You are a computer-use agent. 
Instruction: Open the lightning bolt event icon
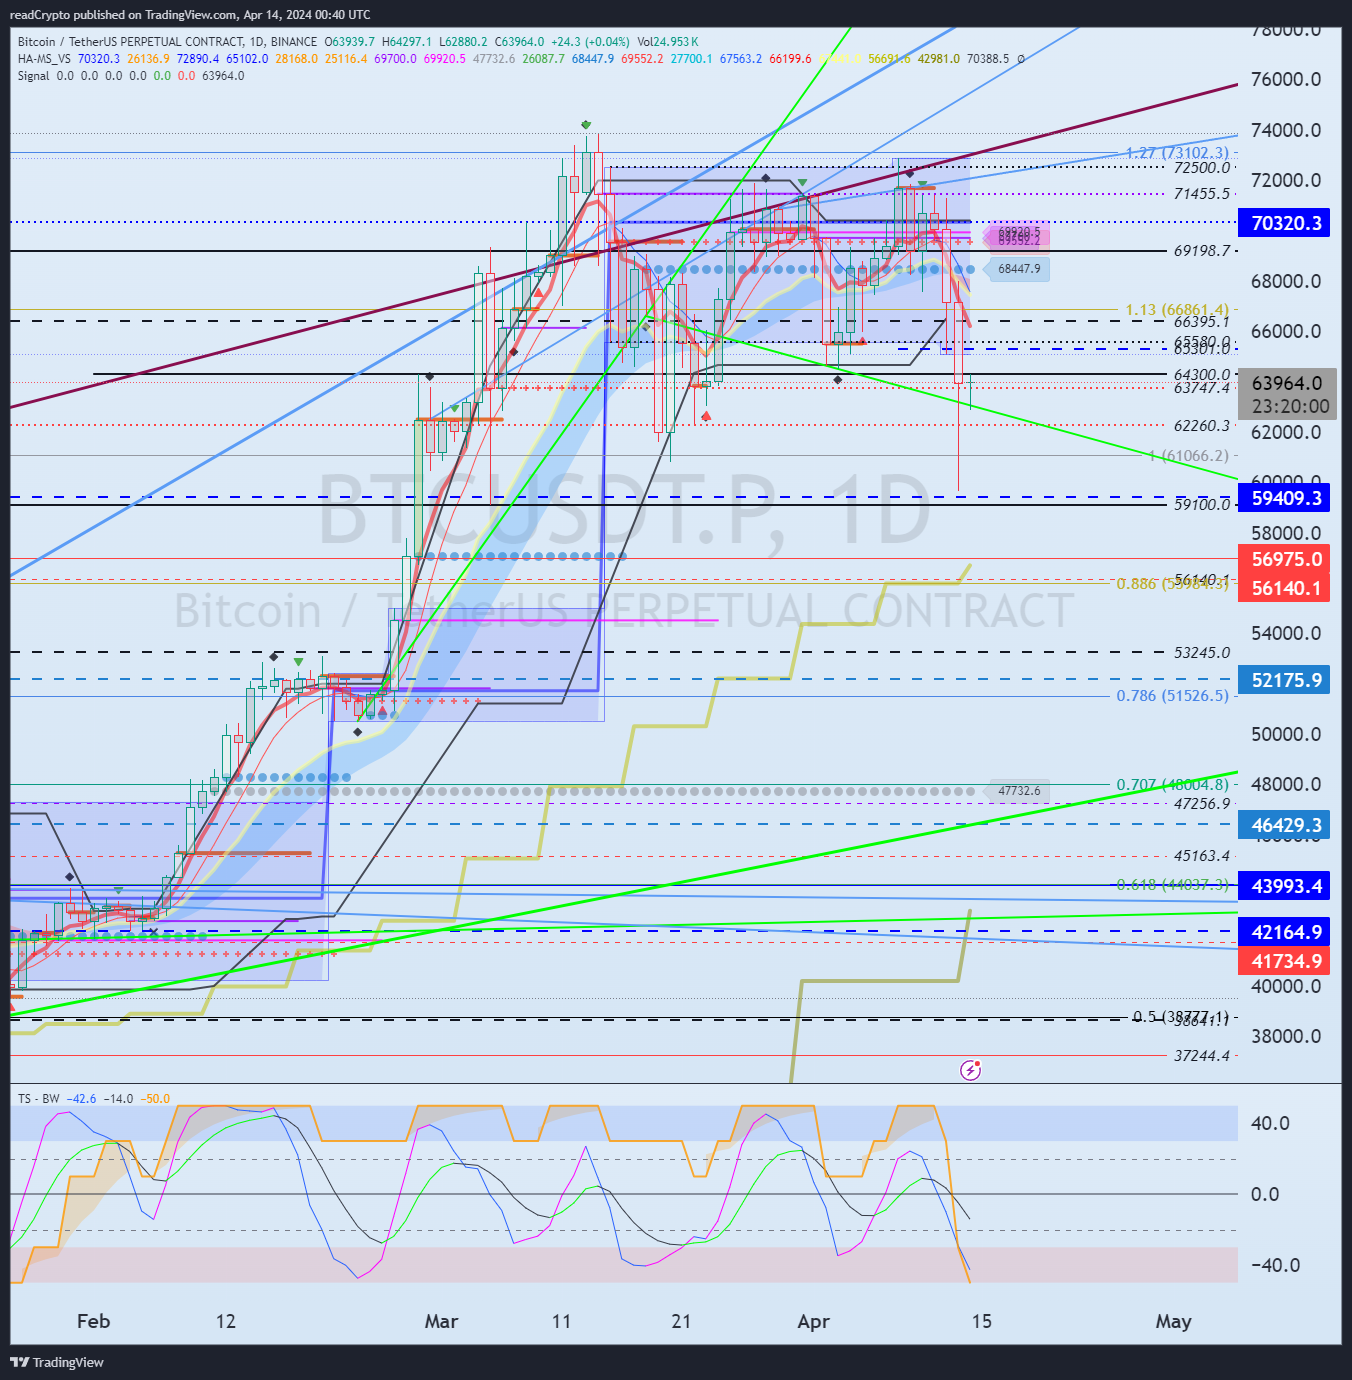pos(970,1070)
